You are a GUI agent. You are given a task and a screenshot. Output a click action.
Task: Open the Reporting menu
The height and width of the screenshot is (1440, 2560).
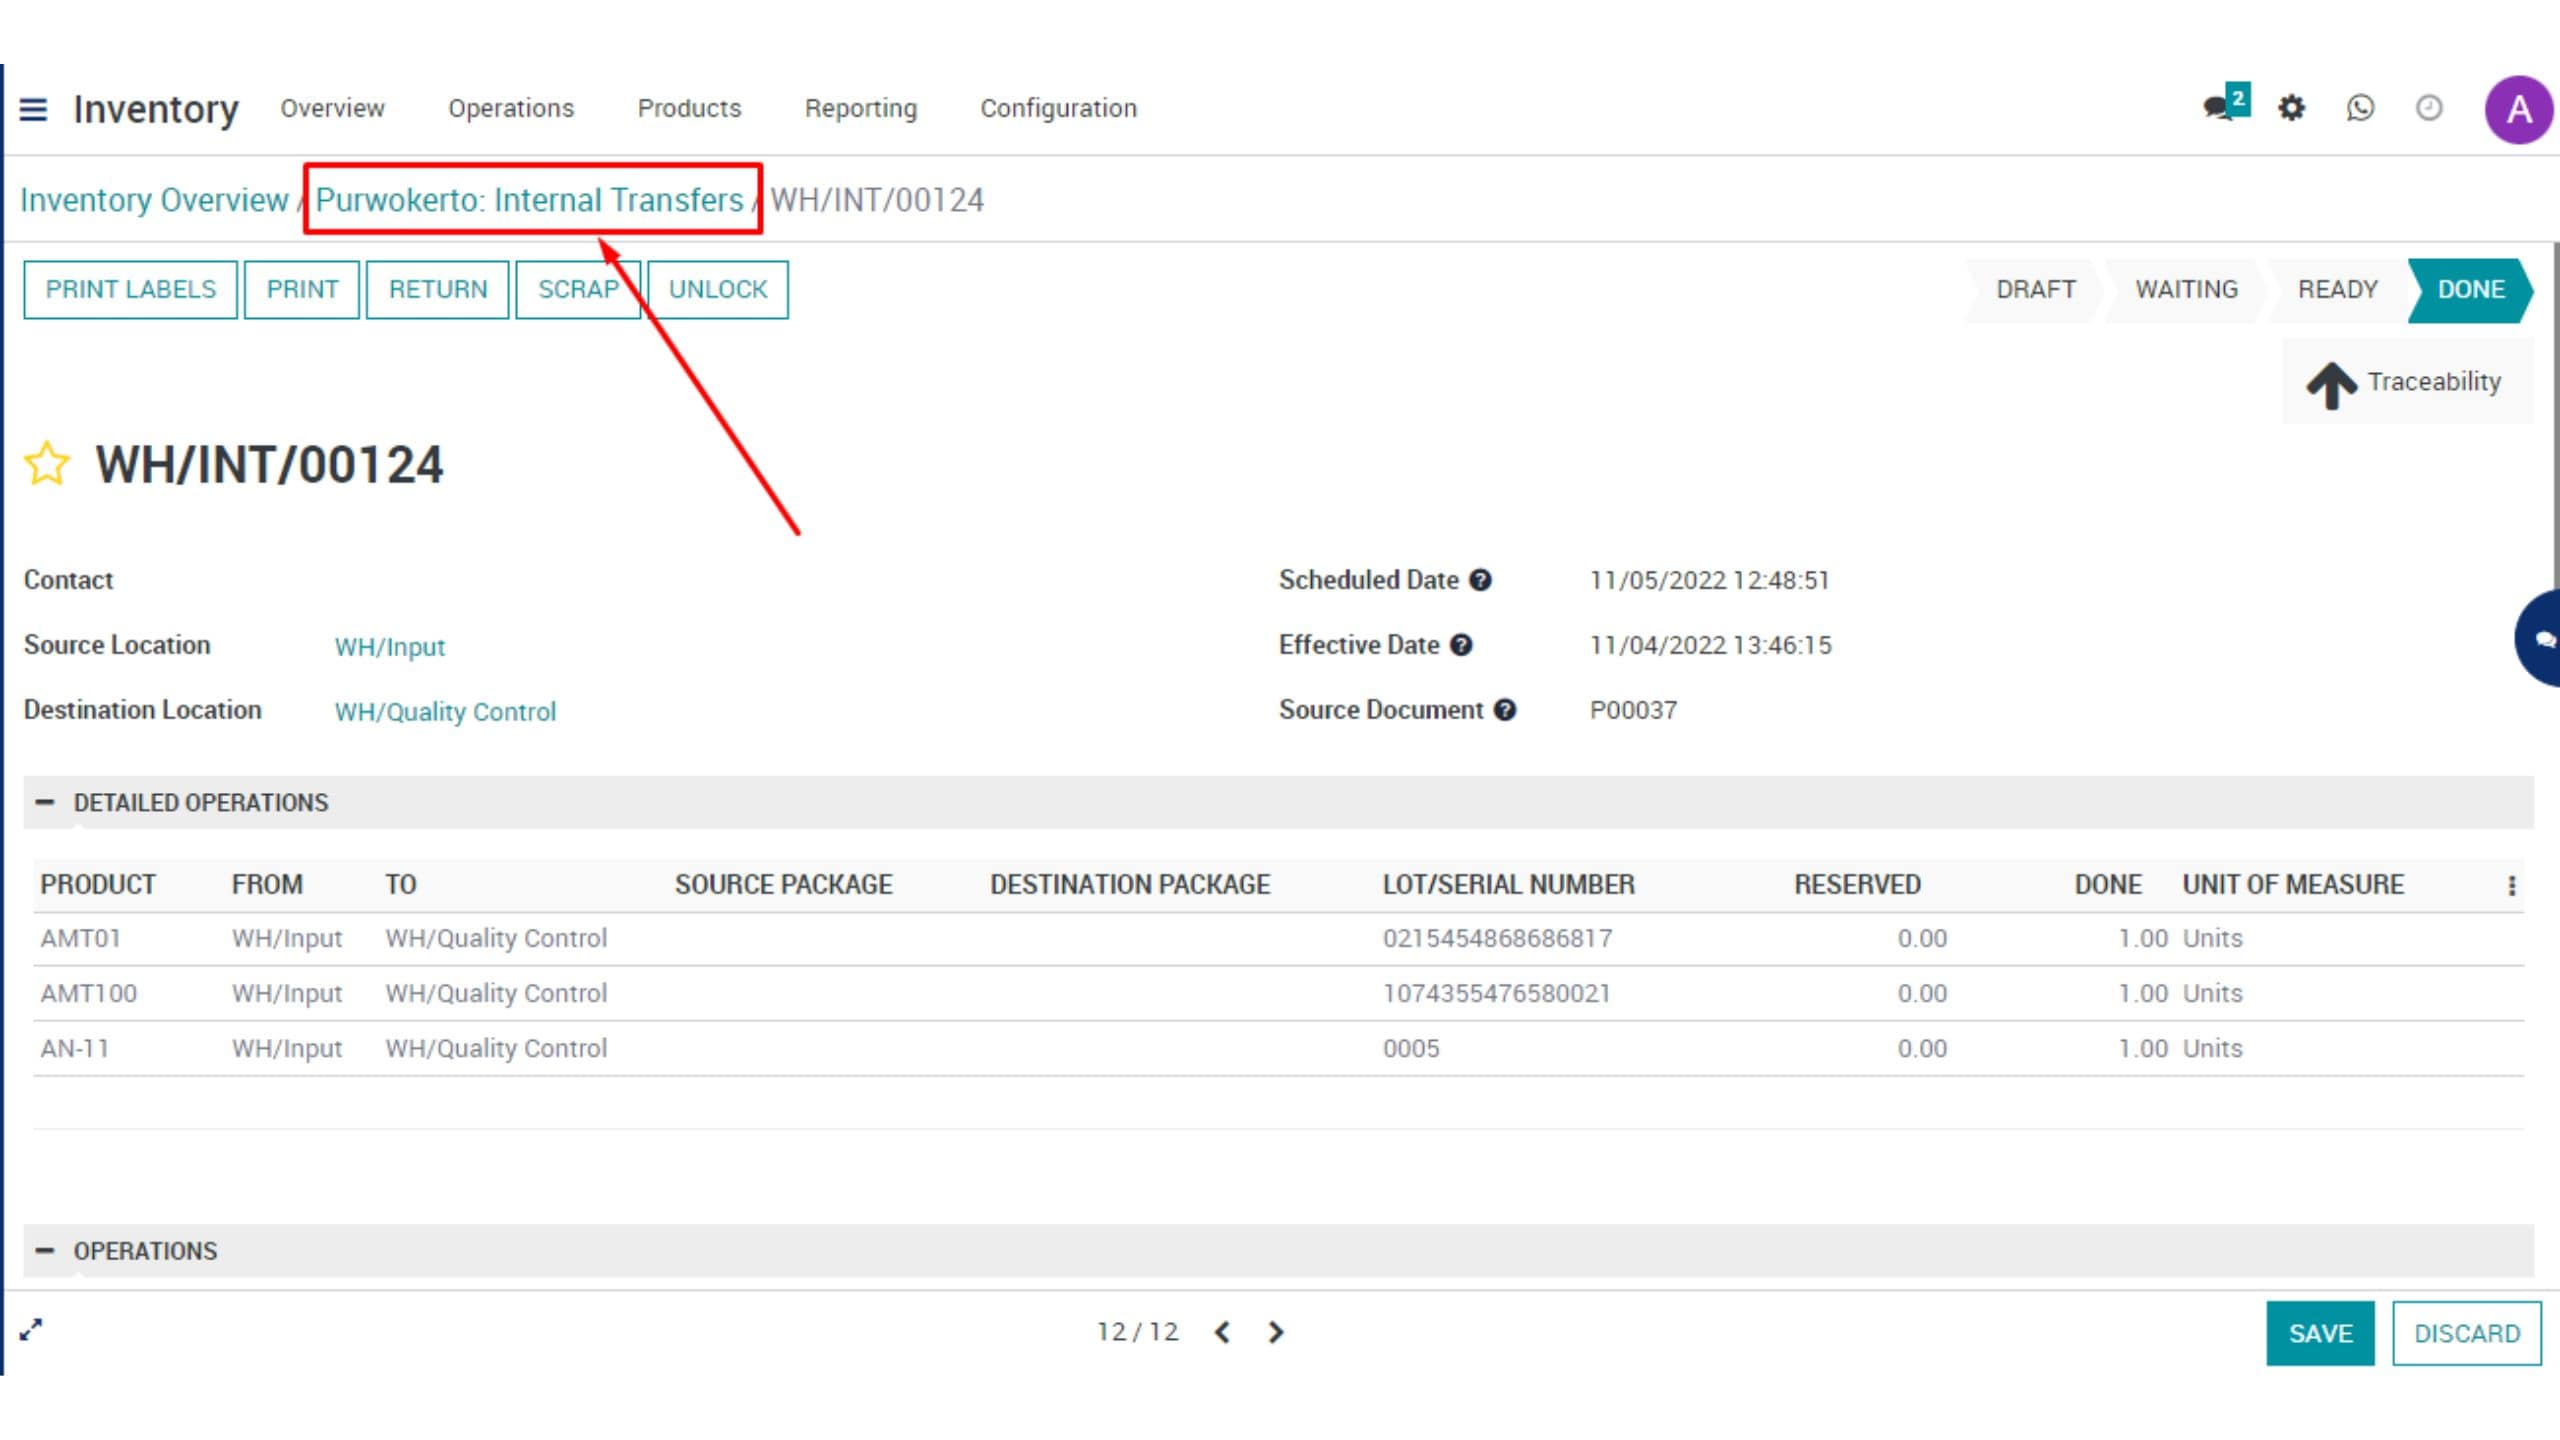pyautogui.click(x=861, y=108)
